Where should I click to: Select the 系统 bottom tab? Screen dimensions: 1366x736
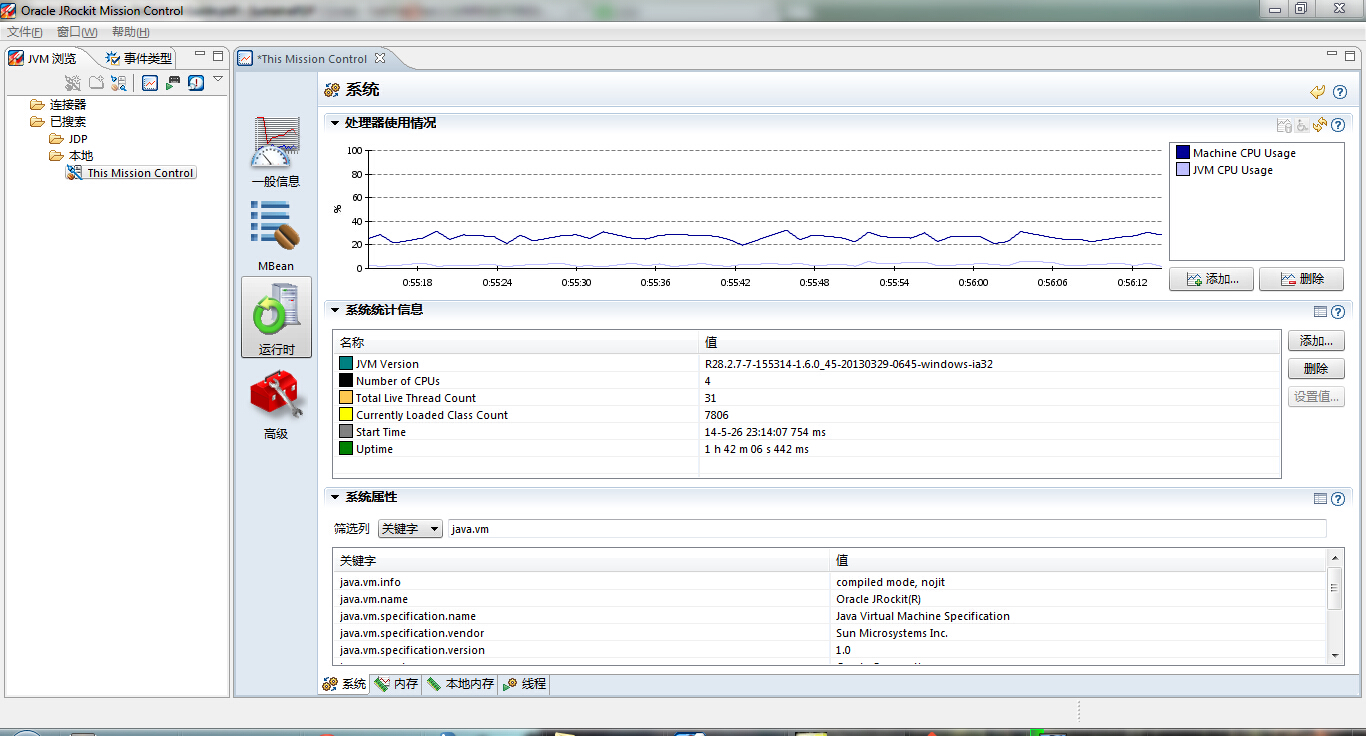[345, 684]
